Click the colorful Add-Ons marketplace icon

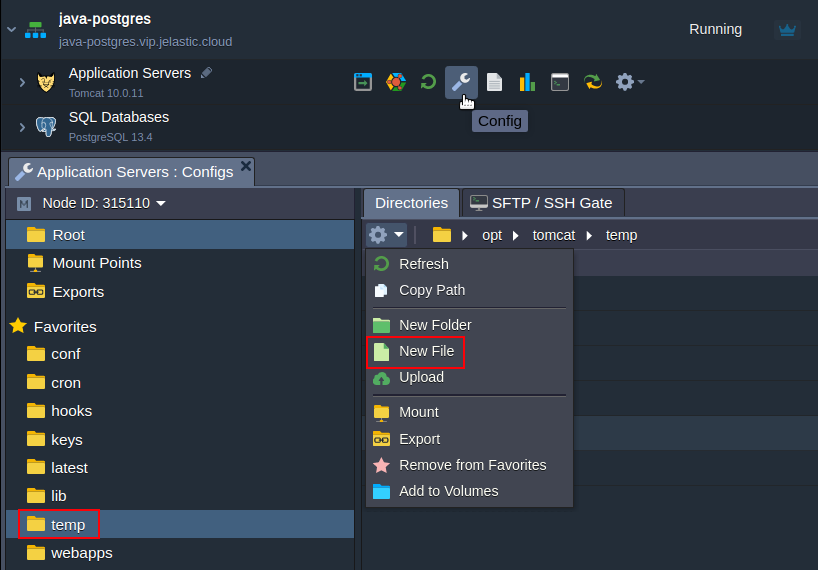click(396, 82)
